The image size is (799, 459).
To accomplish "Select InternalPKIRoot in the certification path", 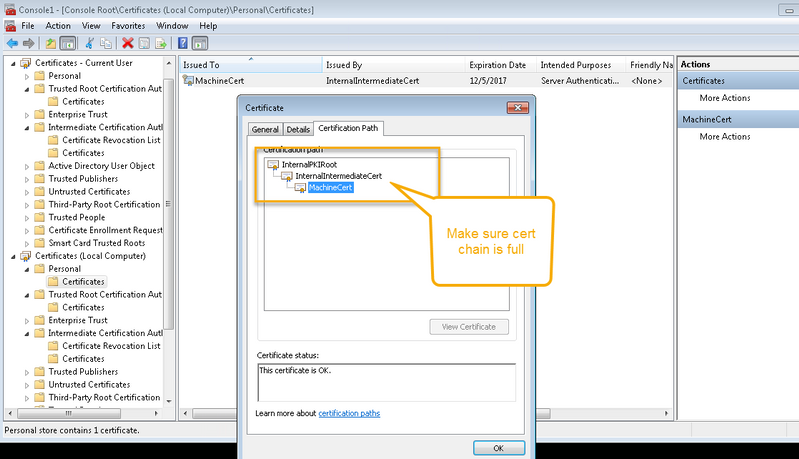I will pos(308,163).
